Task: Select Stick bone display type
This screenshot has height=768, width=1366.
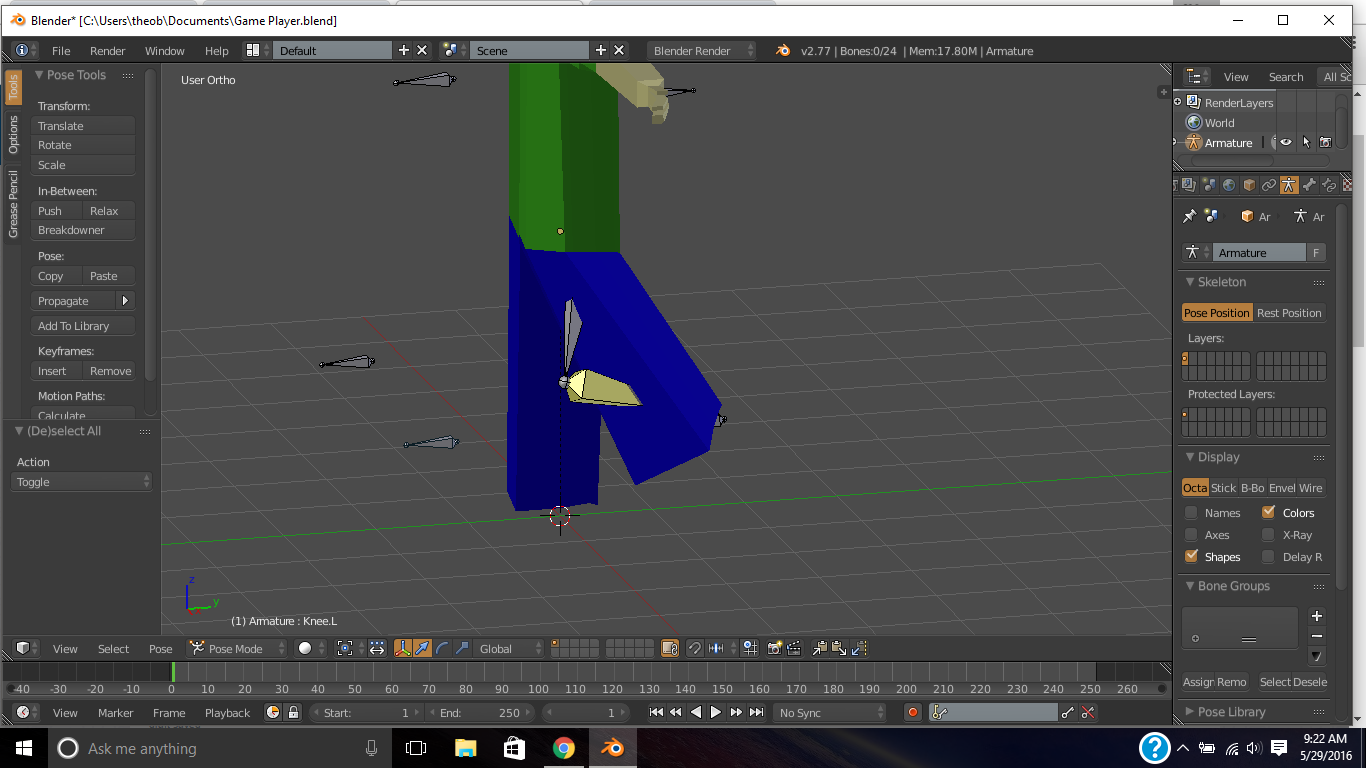Action: coord(1223,488)
